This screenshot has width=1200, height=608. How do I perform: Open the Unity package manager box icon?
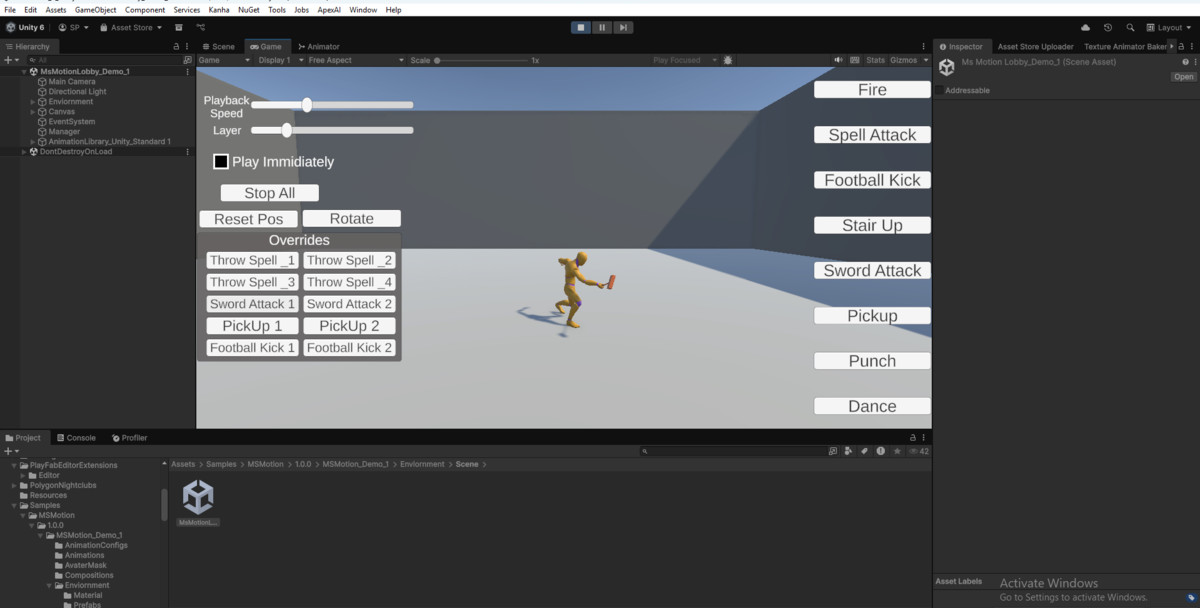pos(179,28)
